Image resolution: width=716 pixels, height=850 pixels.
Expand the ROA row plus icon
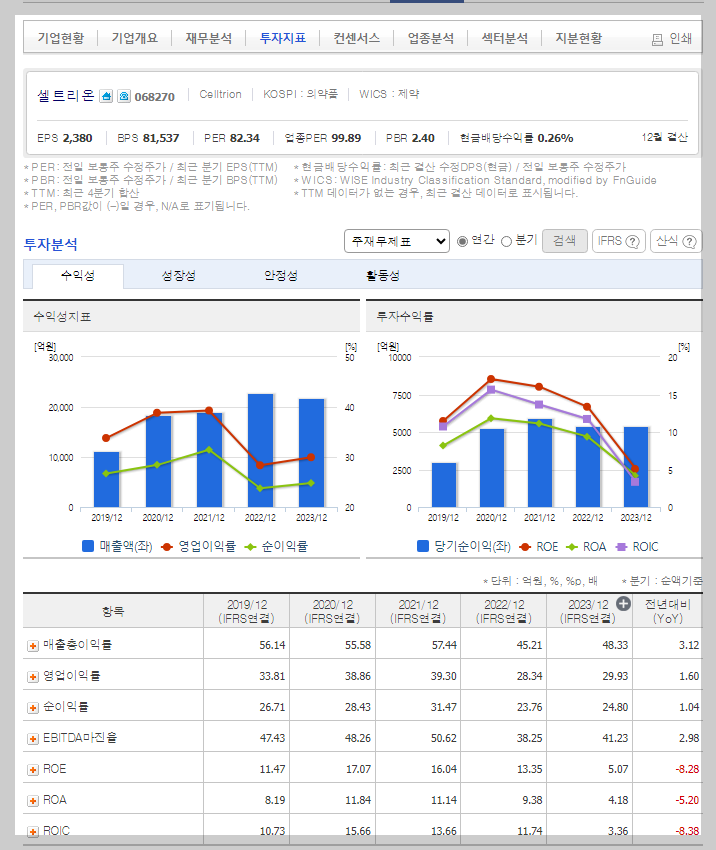pyautogui.click(x=33, y=800)
